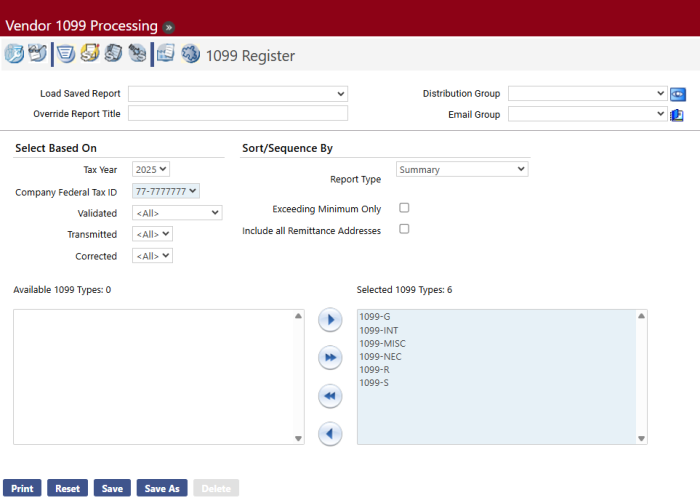Check Include all Remittance Addresses
The image size is (700, 503).
tap(404, 229)
